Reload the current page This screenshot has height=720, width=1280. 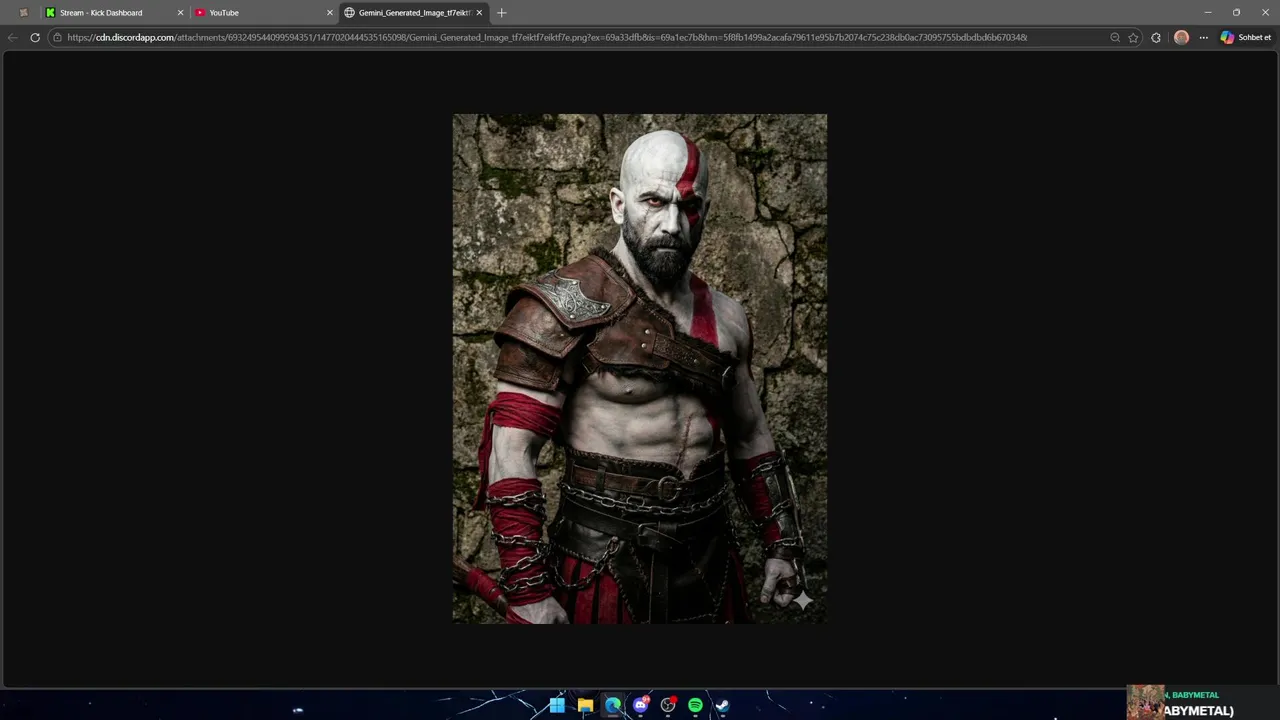35,37
